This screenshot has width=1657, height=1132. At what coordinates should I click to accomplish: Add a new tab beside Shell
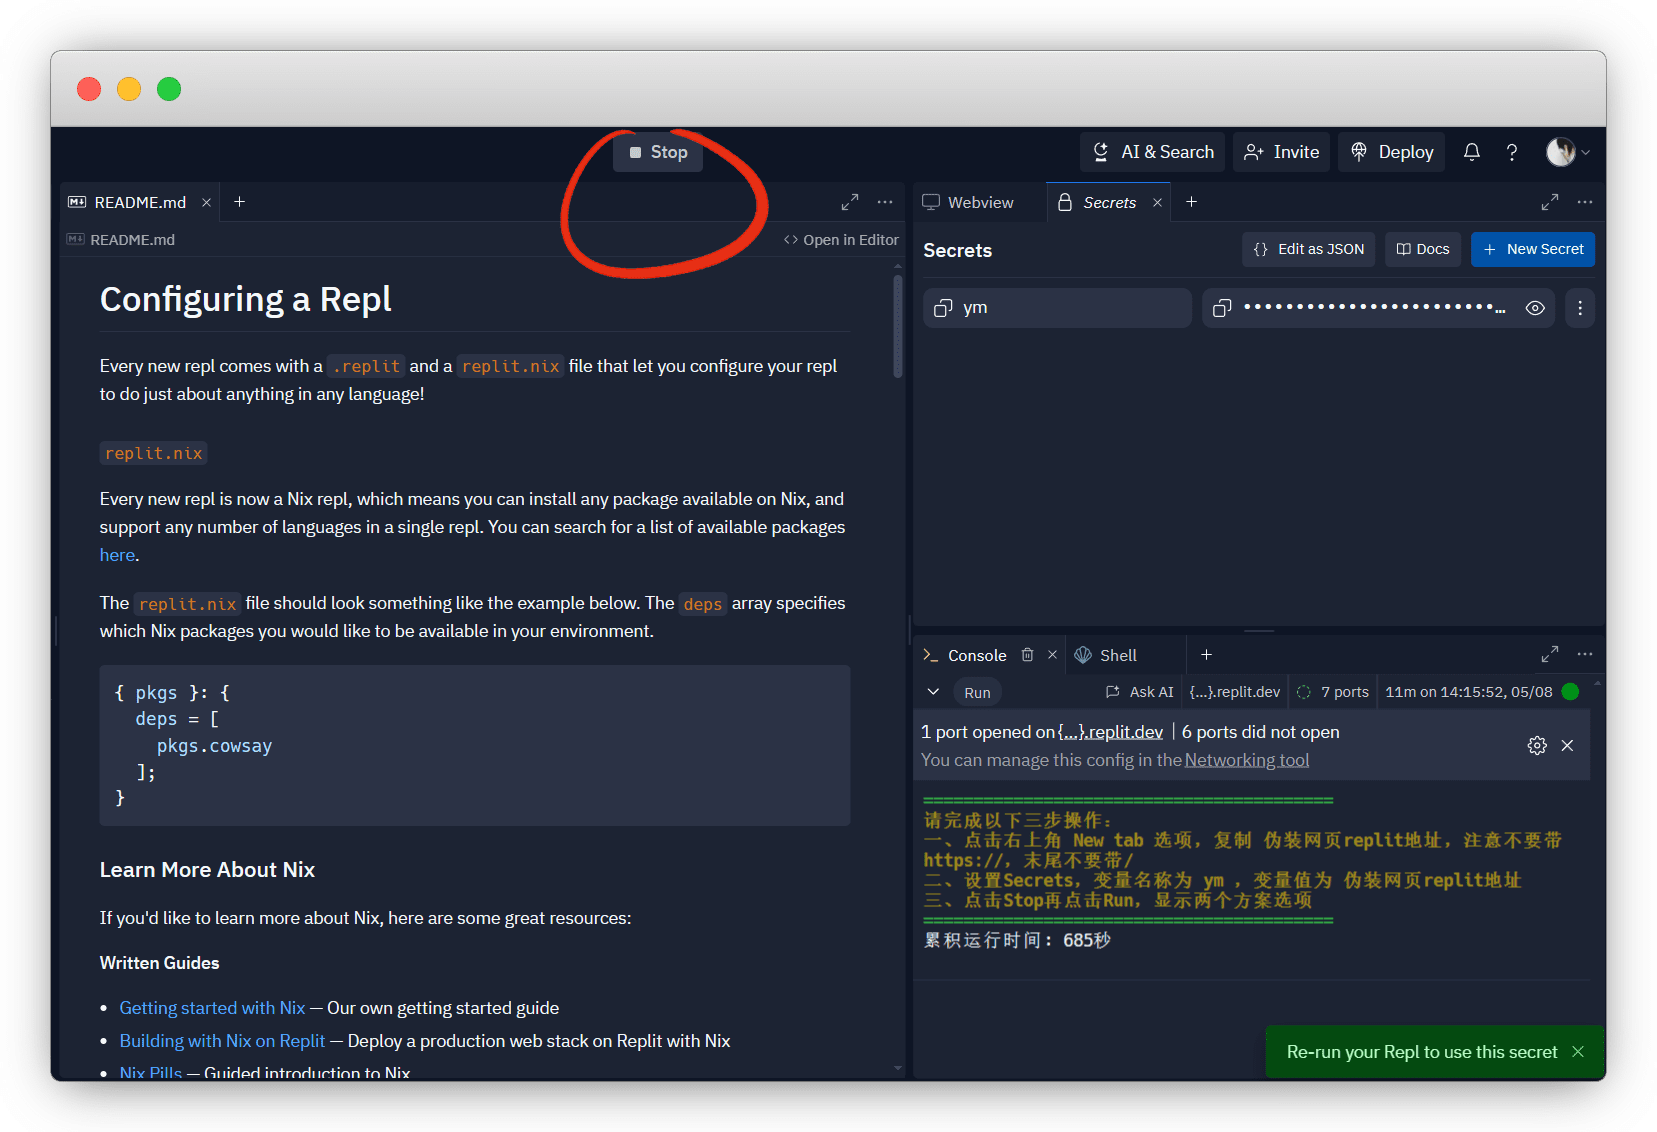click(x=1206, y=655)
